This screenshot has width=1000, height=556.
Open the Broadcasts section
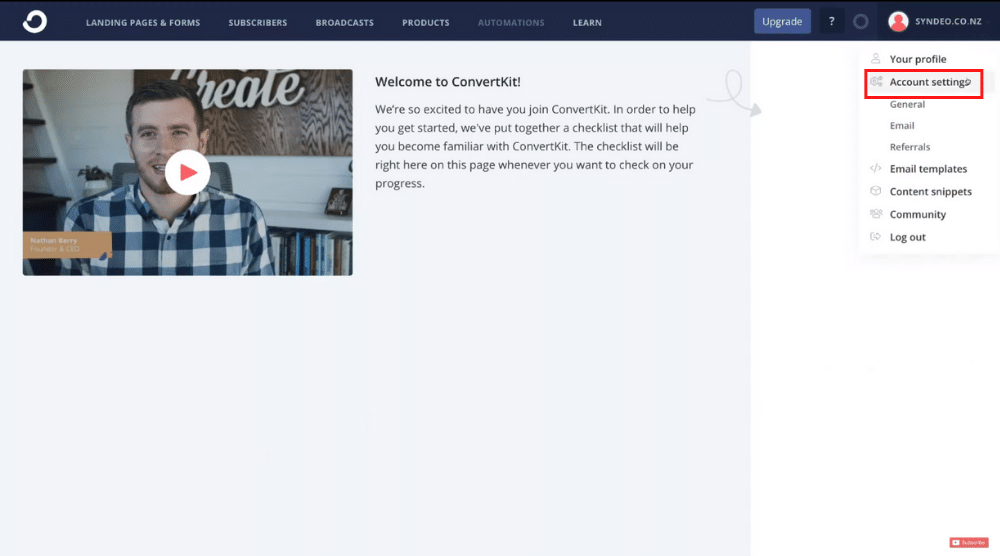point(344,22)
